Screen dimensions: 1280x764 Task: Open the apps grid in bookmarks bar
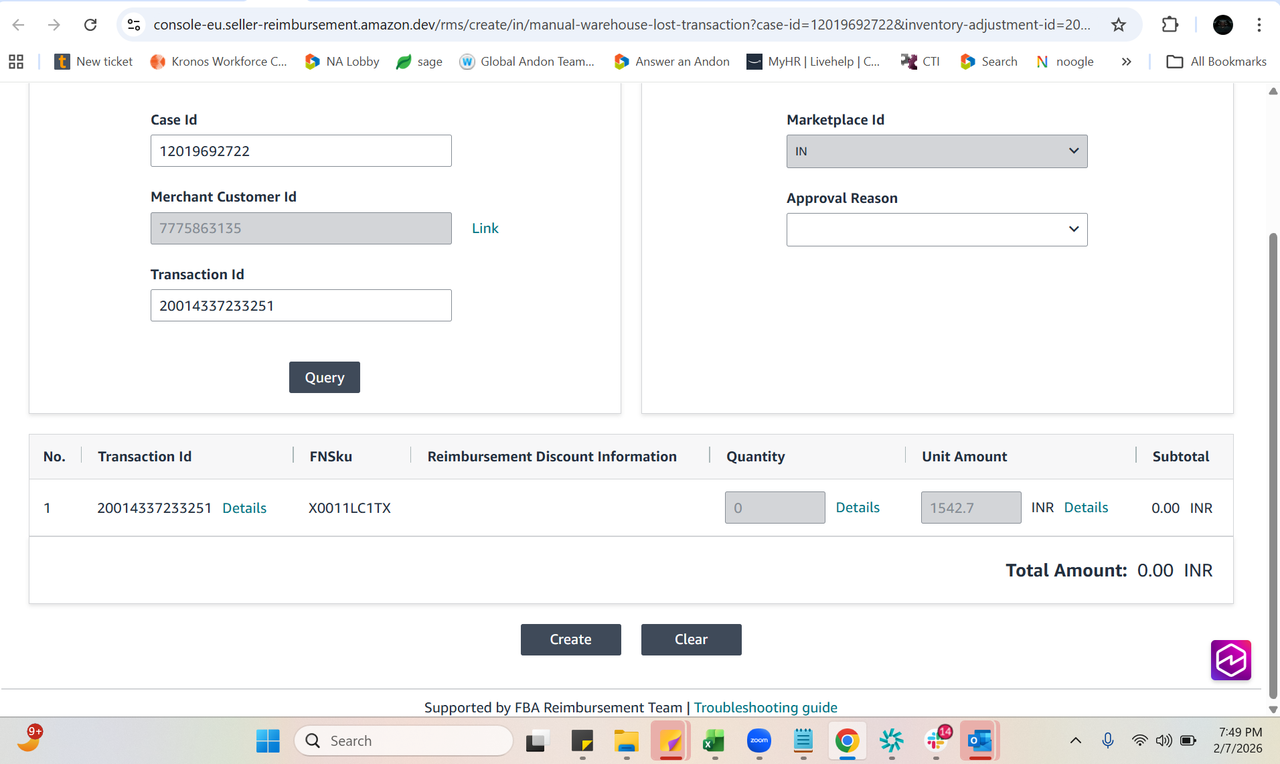[x=16, y=61]
